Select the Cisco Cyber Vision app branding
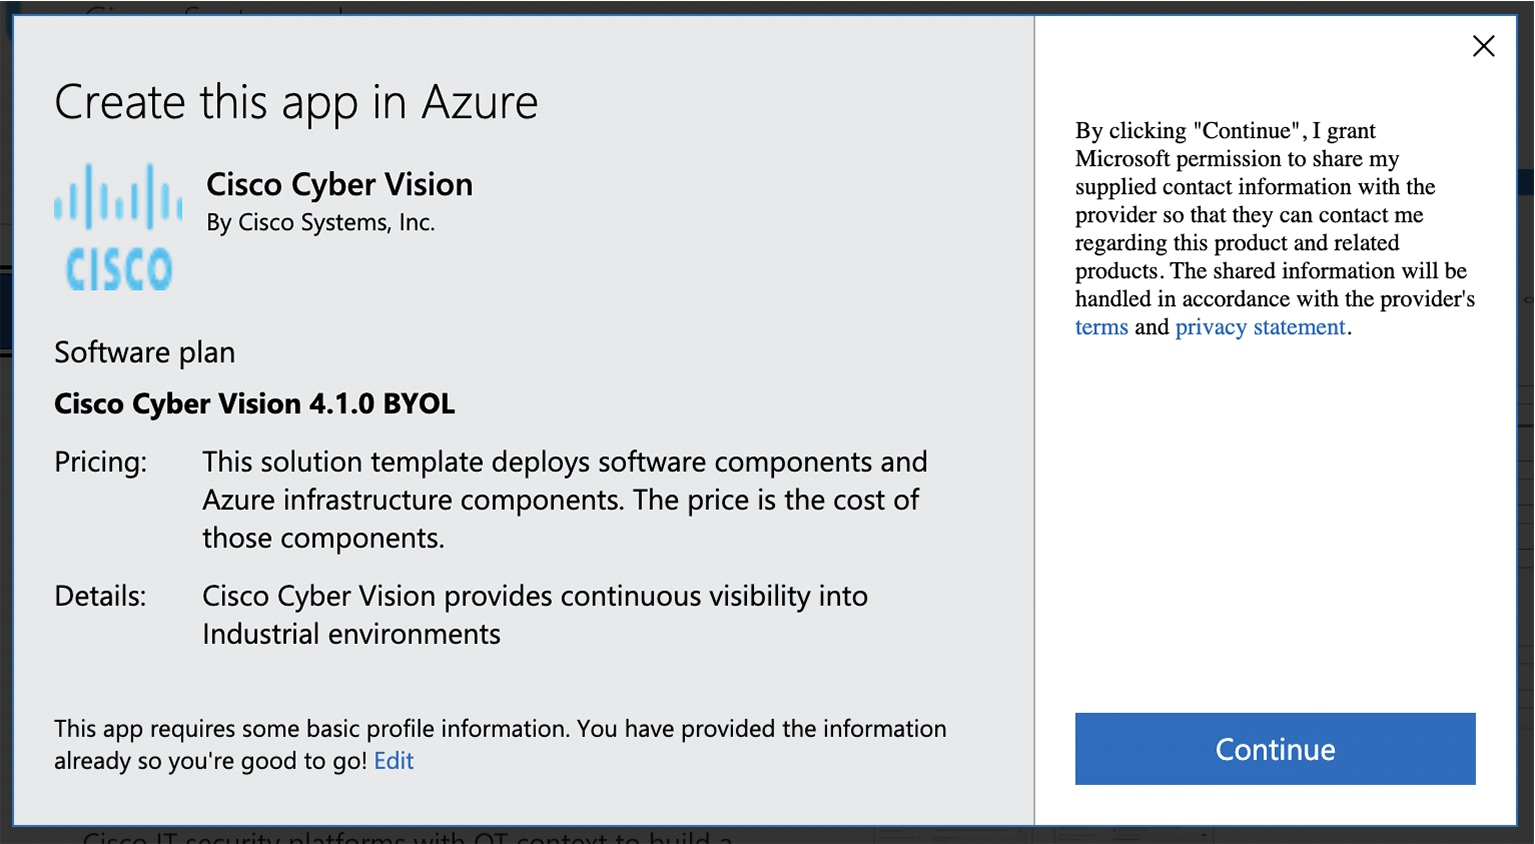 (339, 183)
